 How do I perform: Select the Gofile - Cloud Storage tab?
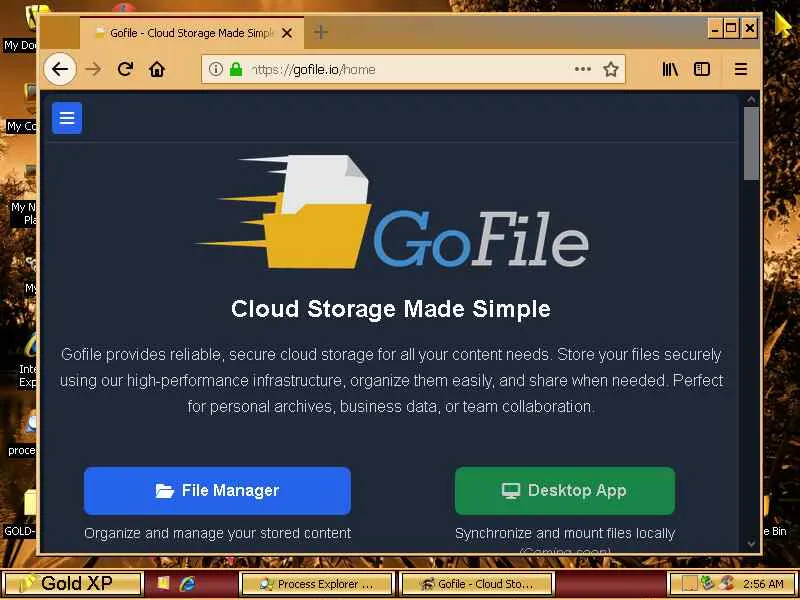click(x=192, y=33)
